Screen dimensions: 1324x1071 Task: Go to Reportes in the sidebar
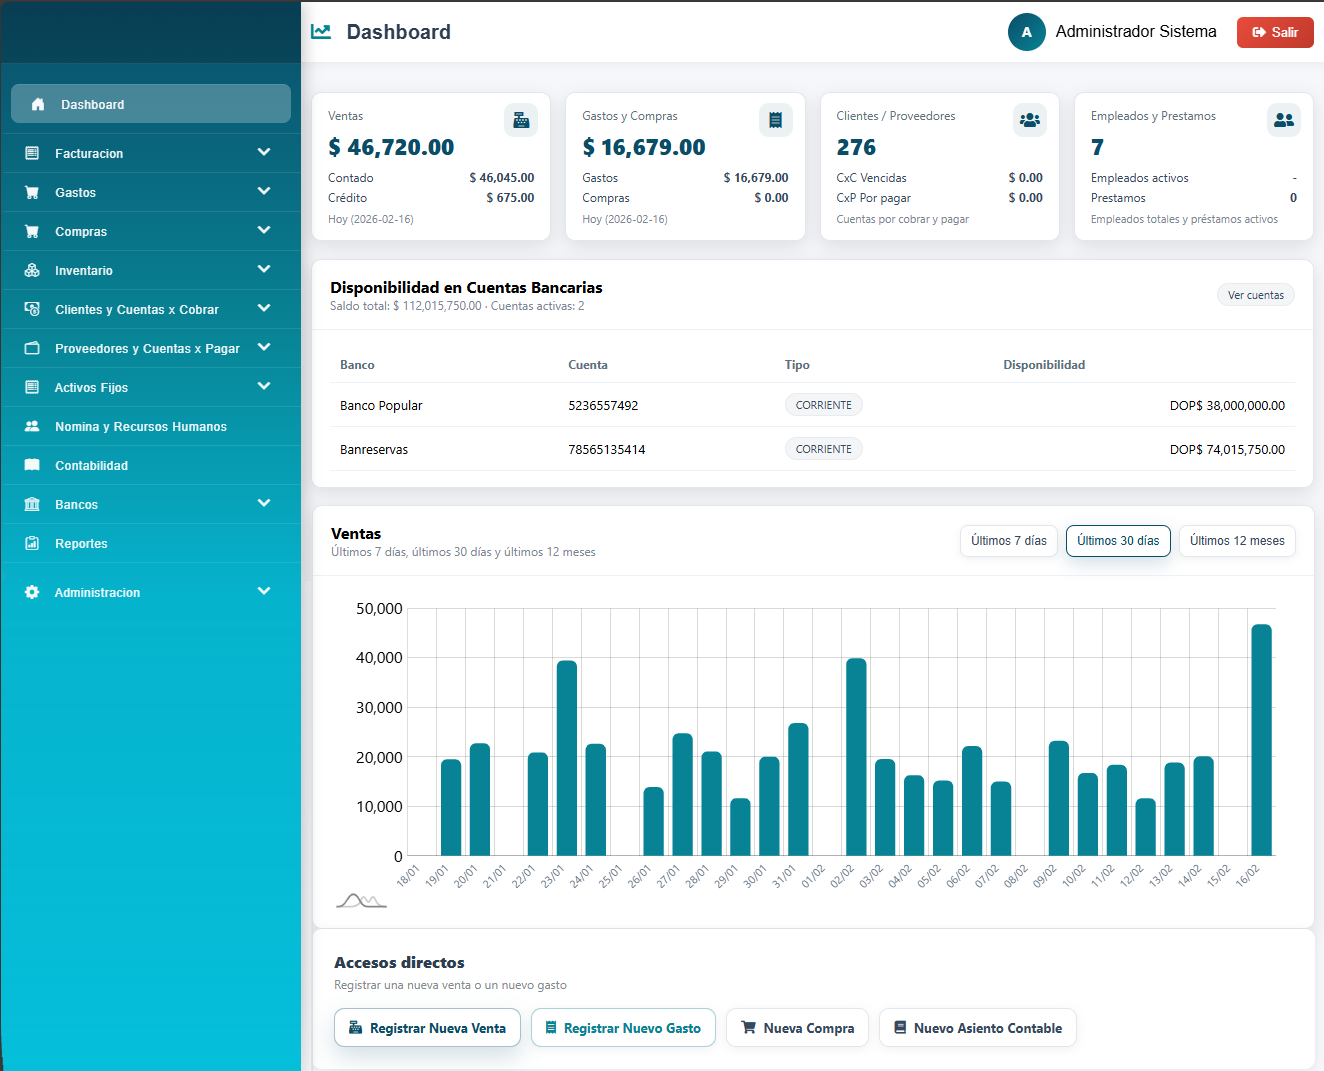[81, 544]
